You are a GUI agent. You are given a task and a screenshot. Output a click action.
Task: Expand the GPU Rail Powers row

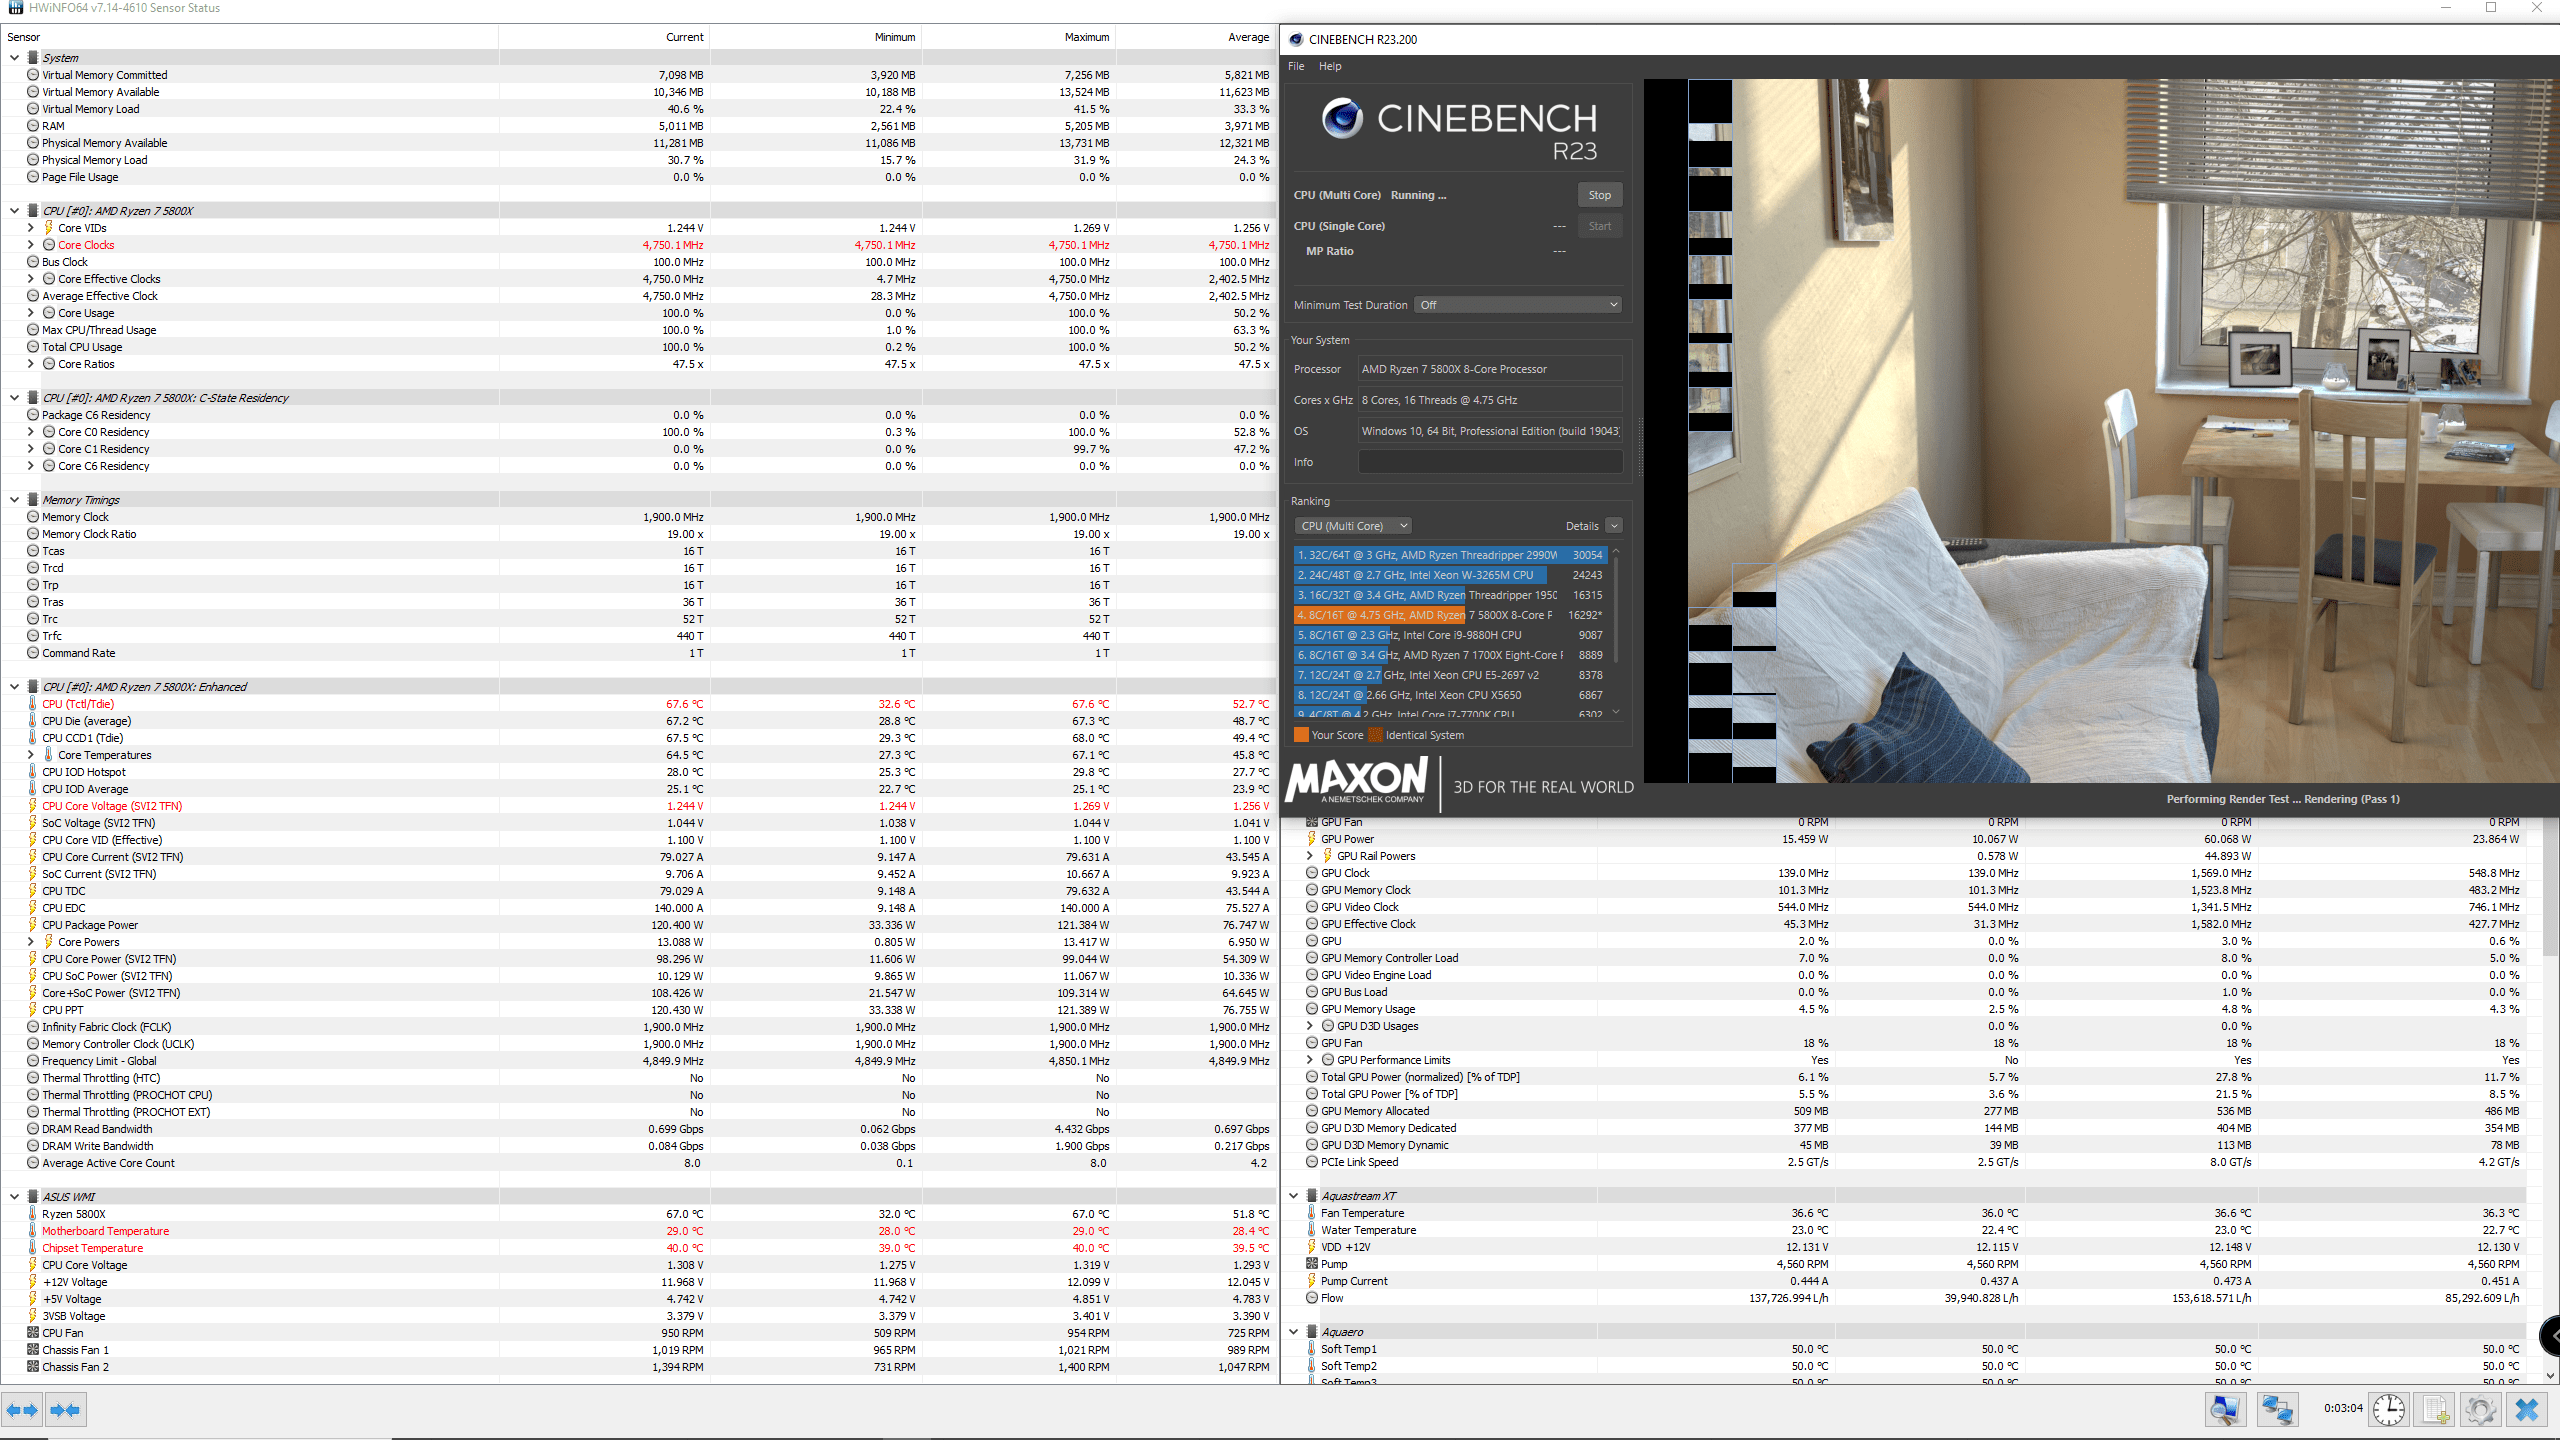click(x=1309, y=856)
